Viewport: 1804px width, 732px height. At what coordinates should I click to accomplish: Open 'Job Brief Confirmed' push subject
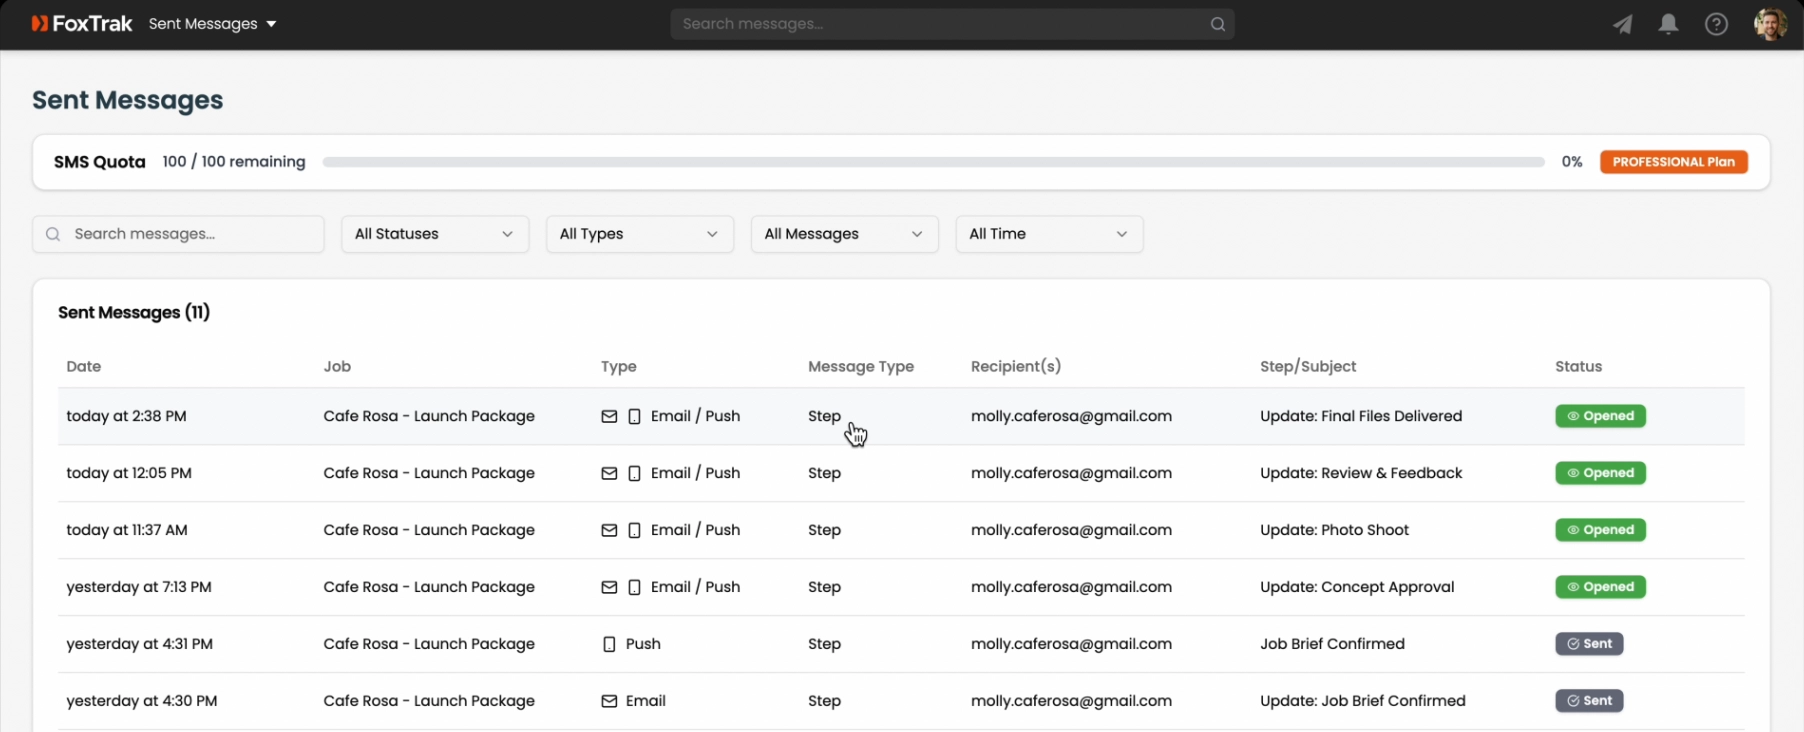pyautogui.click(x=1332, y=644)
